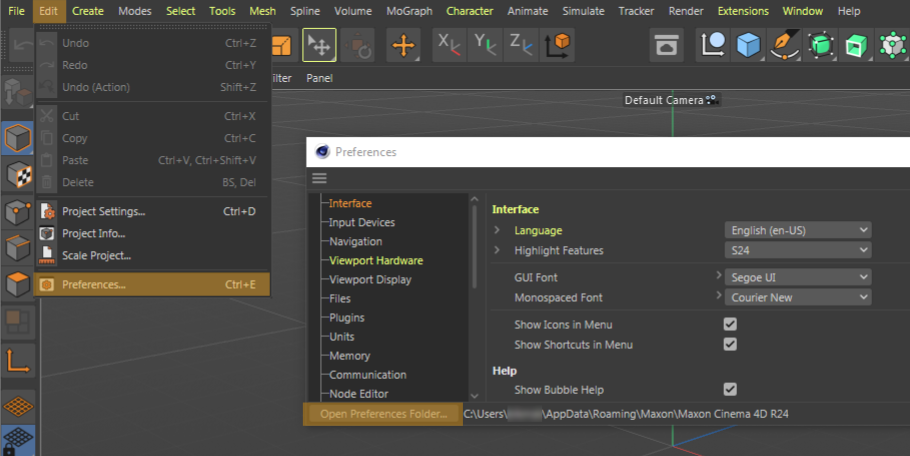The width and height of the screenshot is (910, 456).
Task: Open the viewport Panel menu
Action: pos(319,78)
